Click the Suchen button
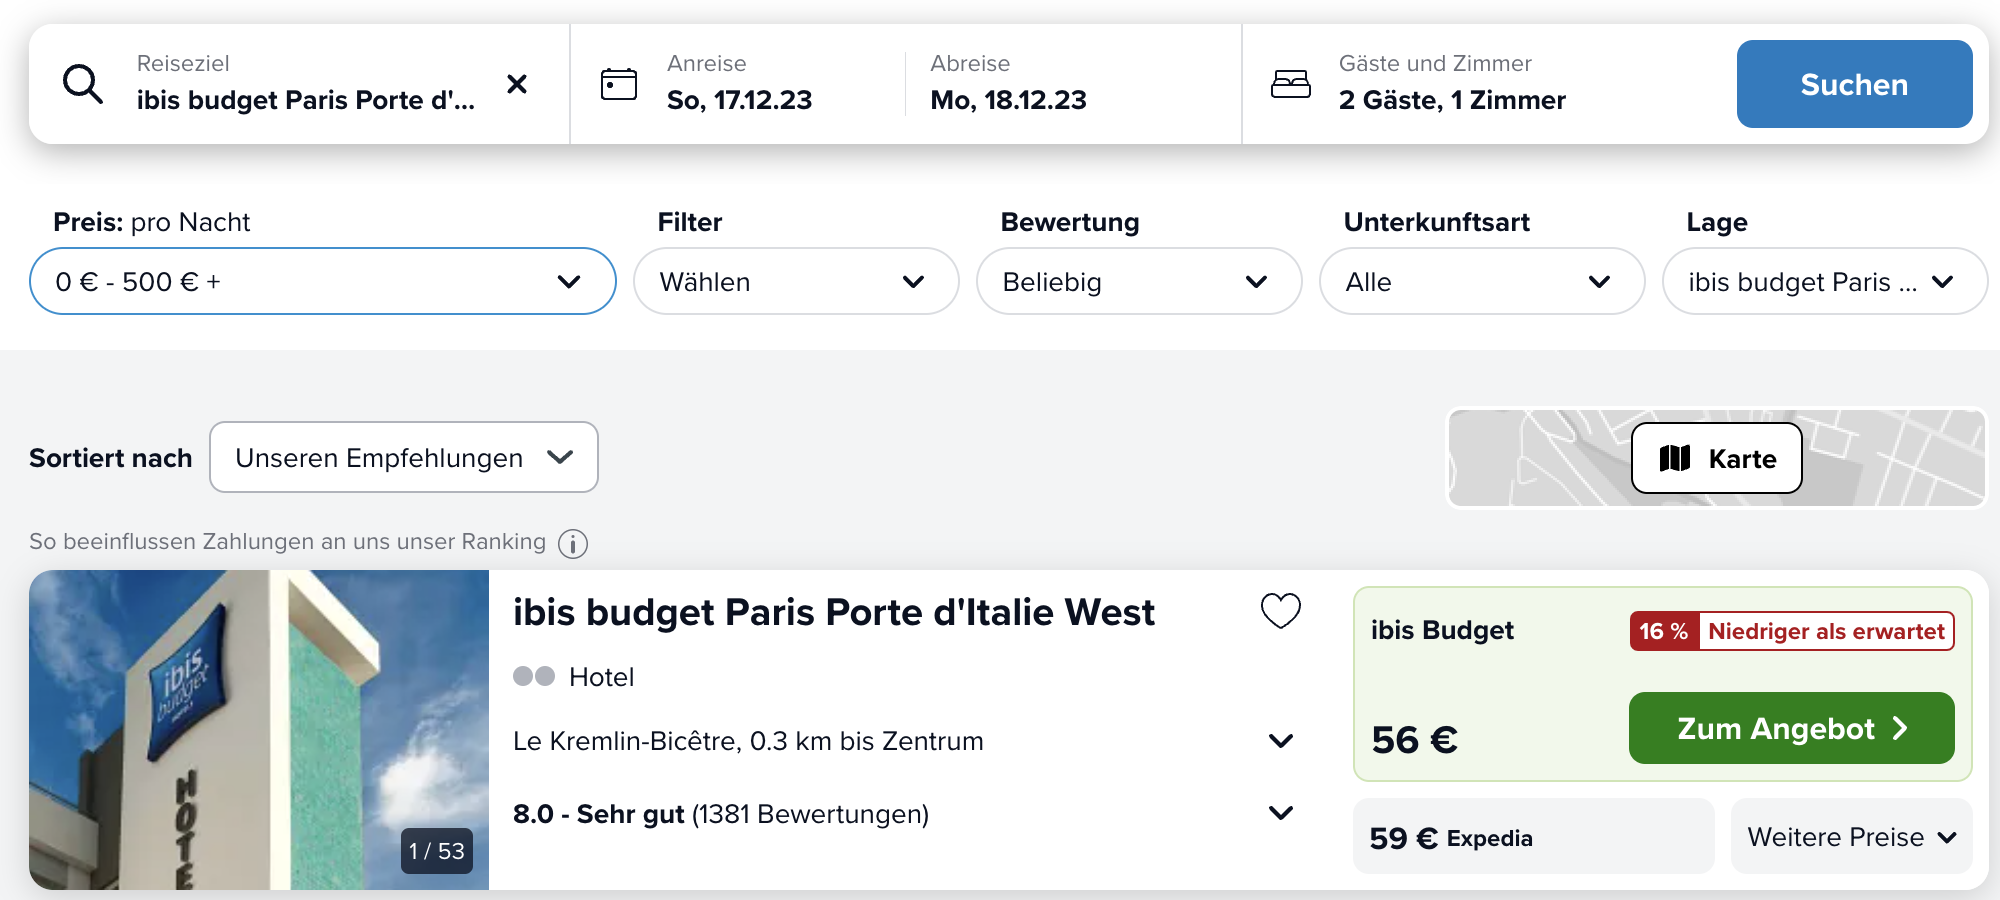Viewport: 2000px width, 900px height. point(1853,84)
